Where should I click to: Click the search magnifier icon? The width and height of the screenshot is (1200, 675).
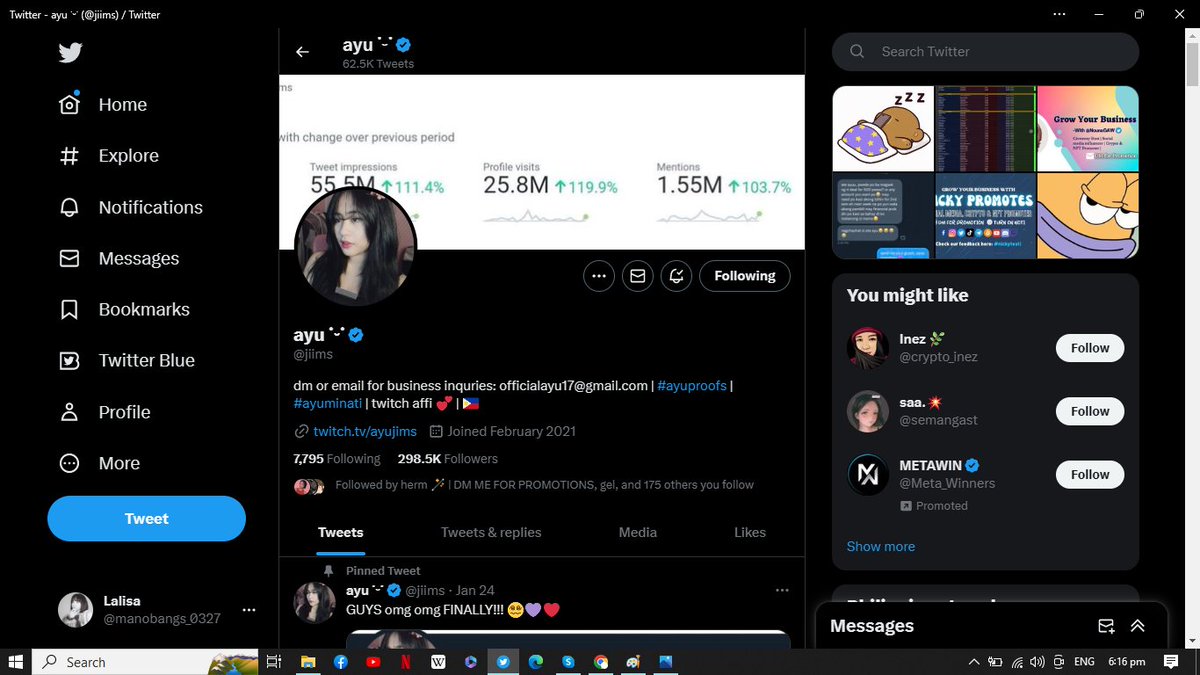(857, 52)
